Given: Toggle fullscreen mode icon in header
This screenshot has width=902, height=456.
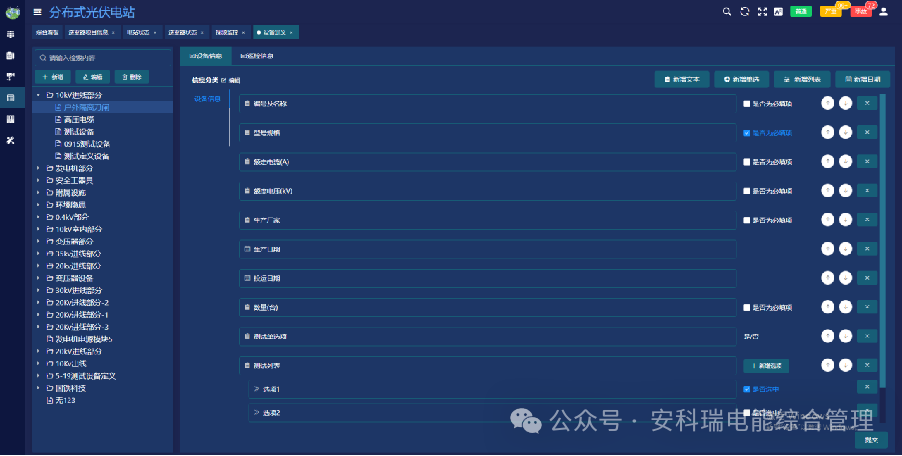Looking at the screenshot, I should [762, 12].
